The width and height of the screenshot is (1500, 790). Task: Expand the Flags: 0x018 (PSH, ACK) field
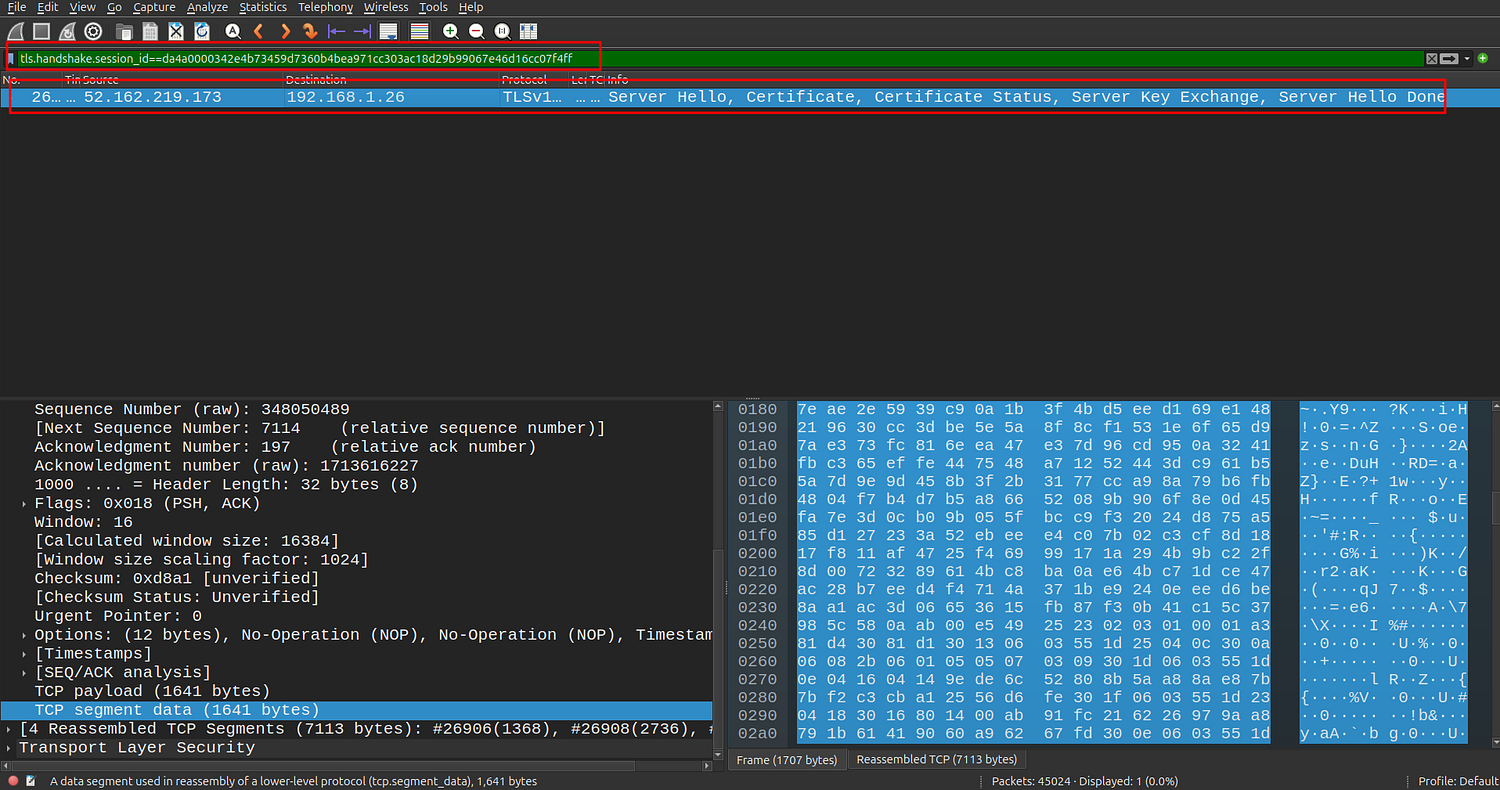[25, 503]
